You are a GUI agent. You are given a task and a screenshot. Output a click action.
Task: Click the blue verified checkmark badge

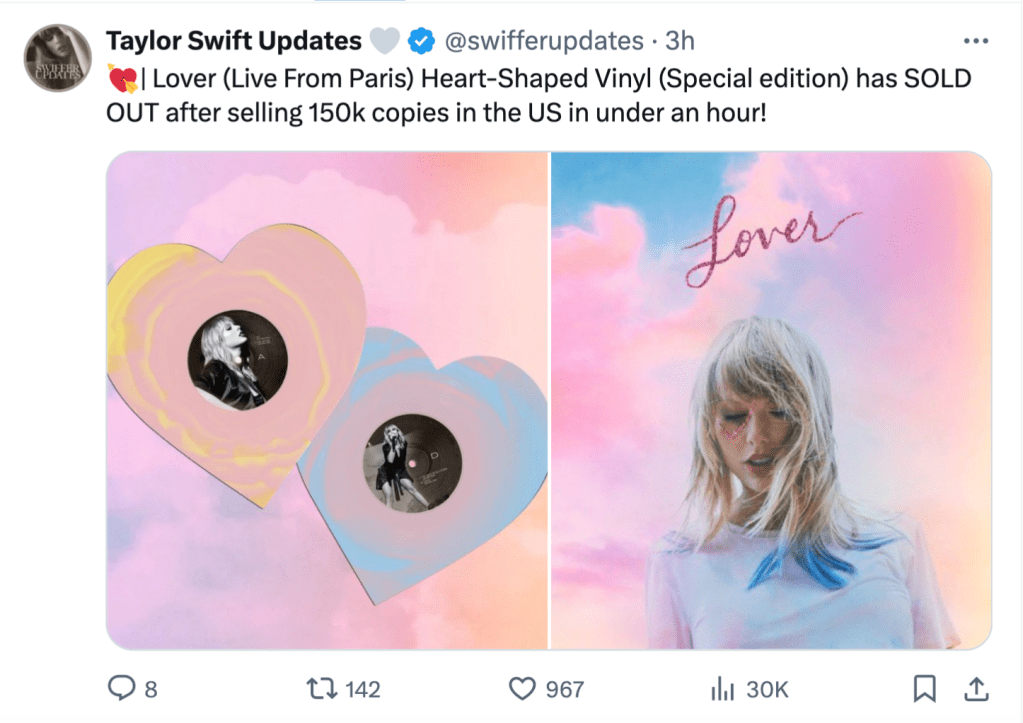[419, 40]
